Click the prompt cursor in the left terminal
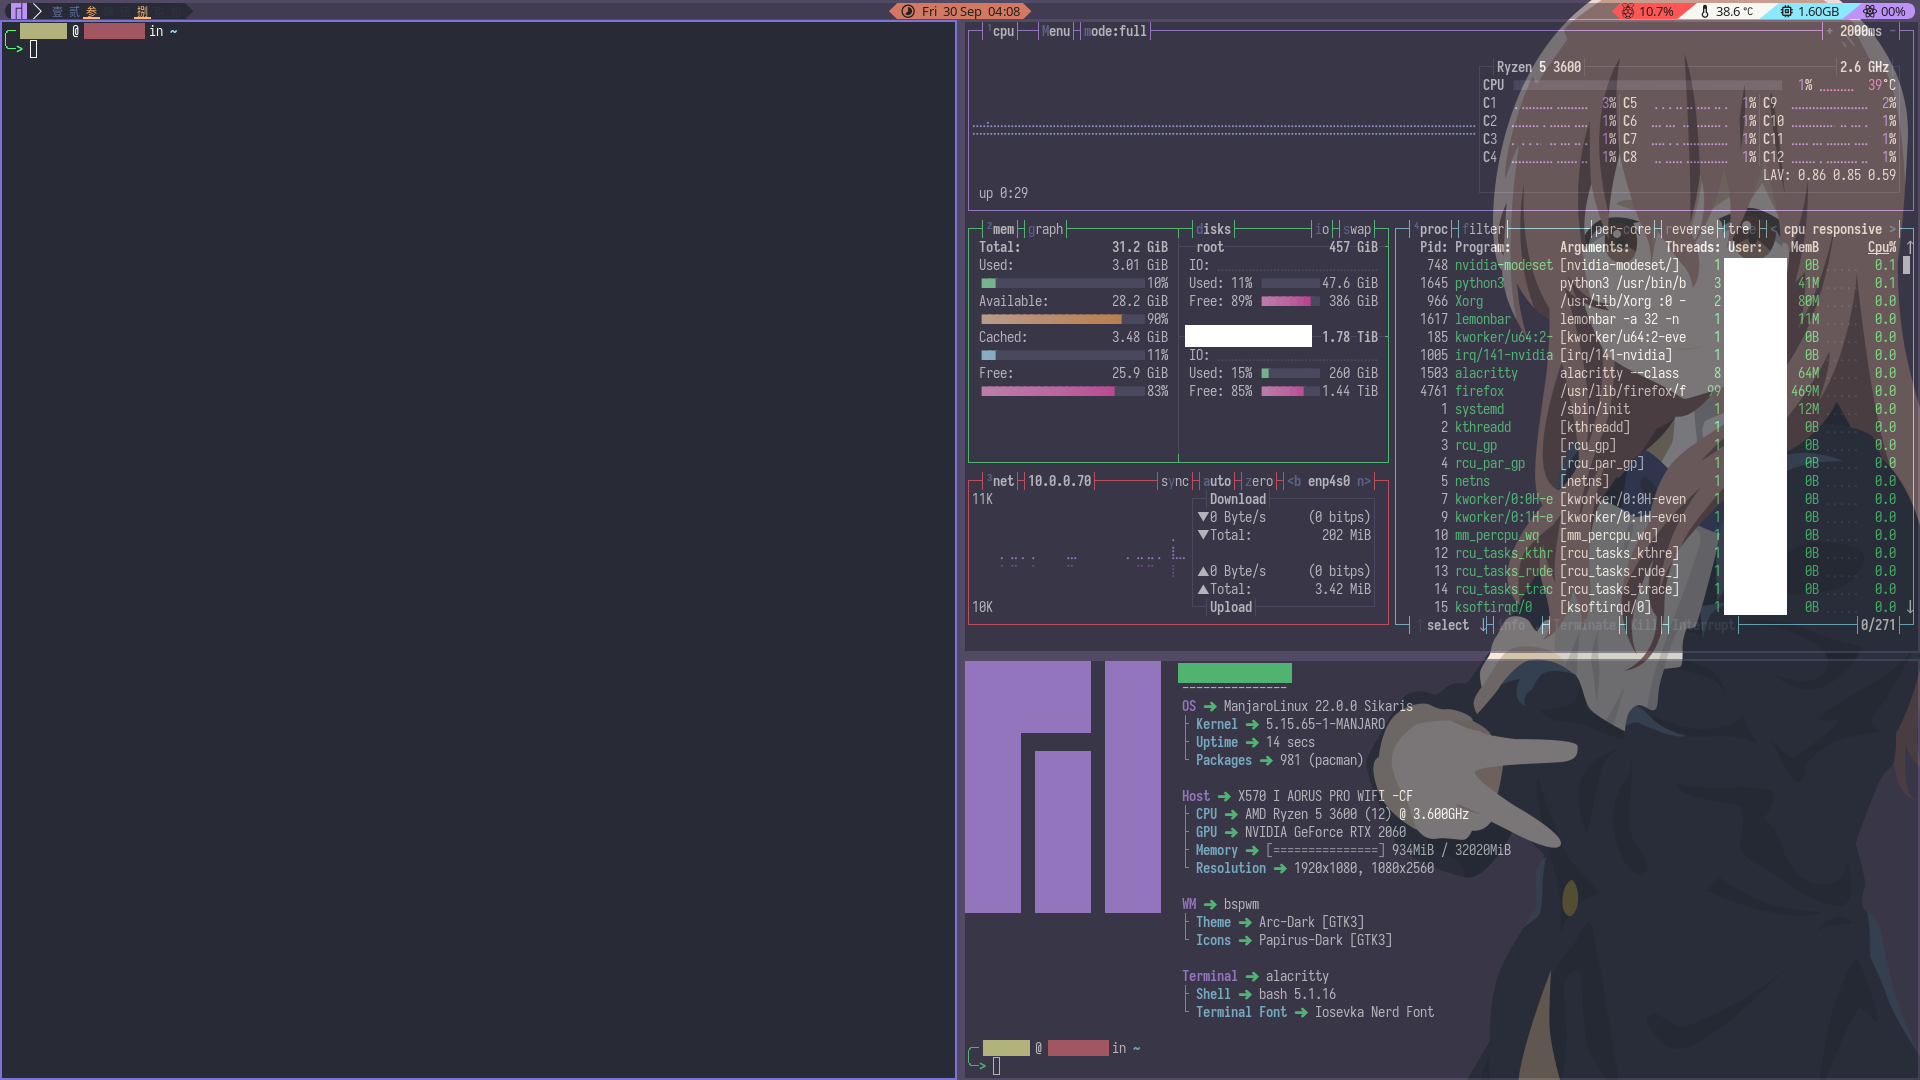This screenshot has width=1920, height=1080. tap(33, 49)
